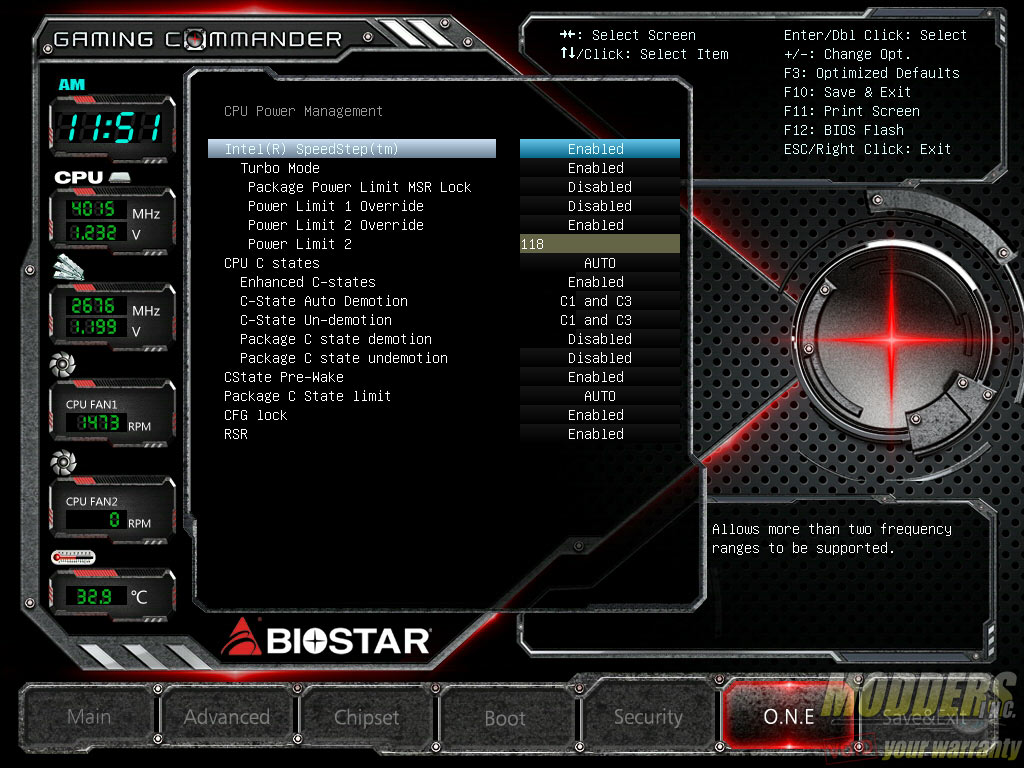Select Package C state undemotion label
The width and height of the screenshot is (1024, 768).
click(x=344, y=357)
